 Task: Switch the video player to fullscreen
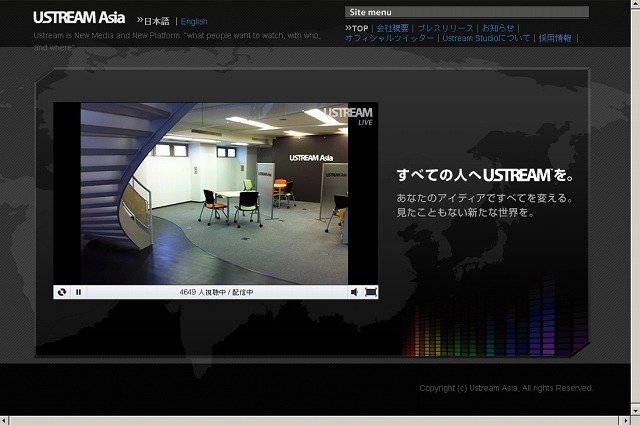pos(371,292)
